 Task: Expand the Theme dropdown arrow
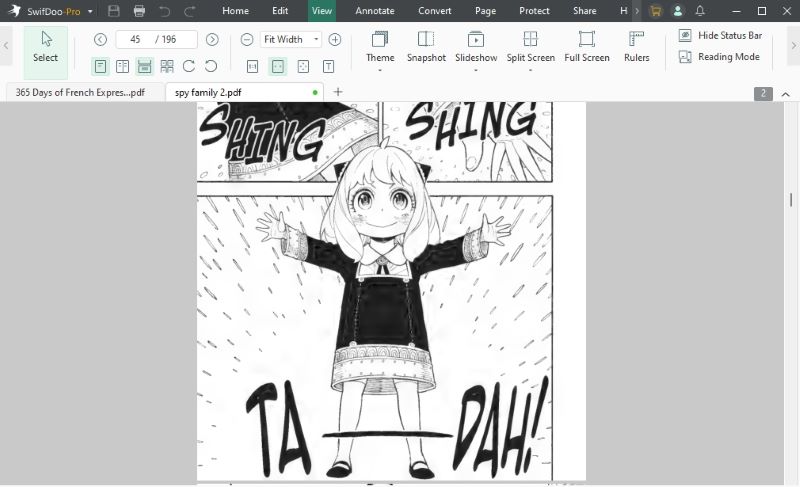[x=380, y=70]
